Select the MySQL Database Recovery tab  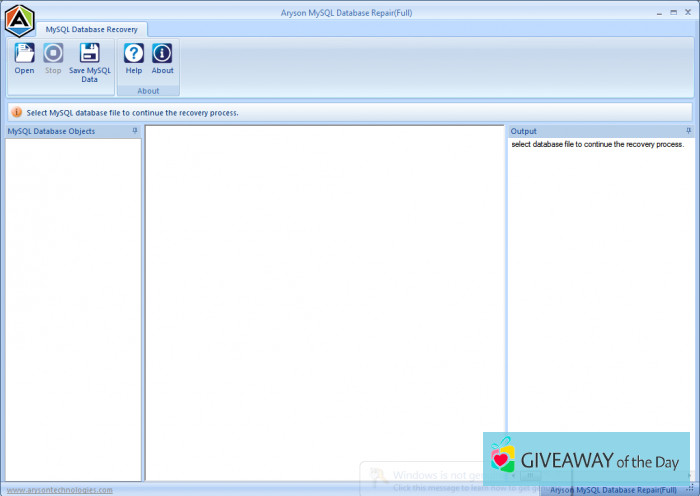pyautogui.click(x=91, y=29)
